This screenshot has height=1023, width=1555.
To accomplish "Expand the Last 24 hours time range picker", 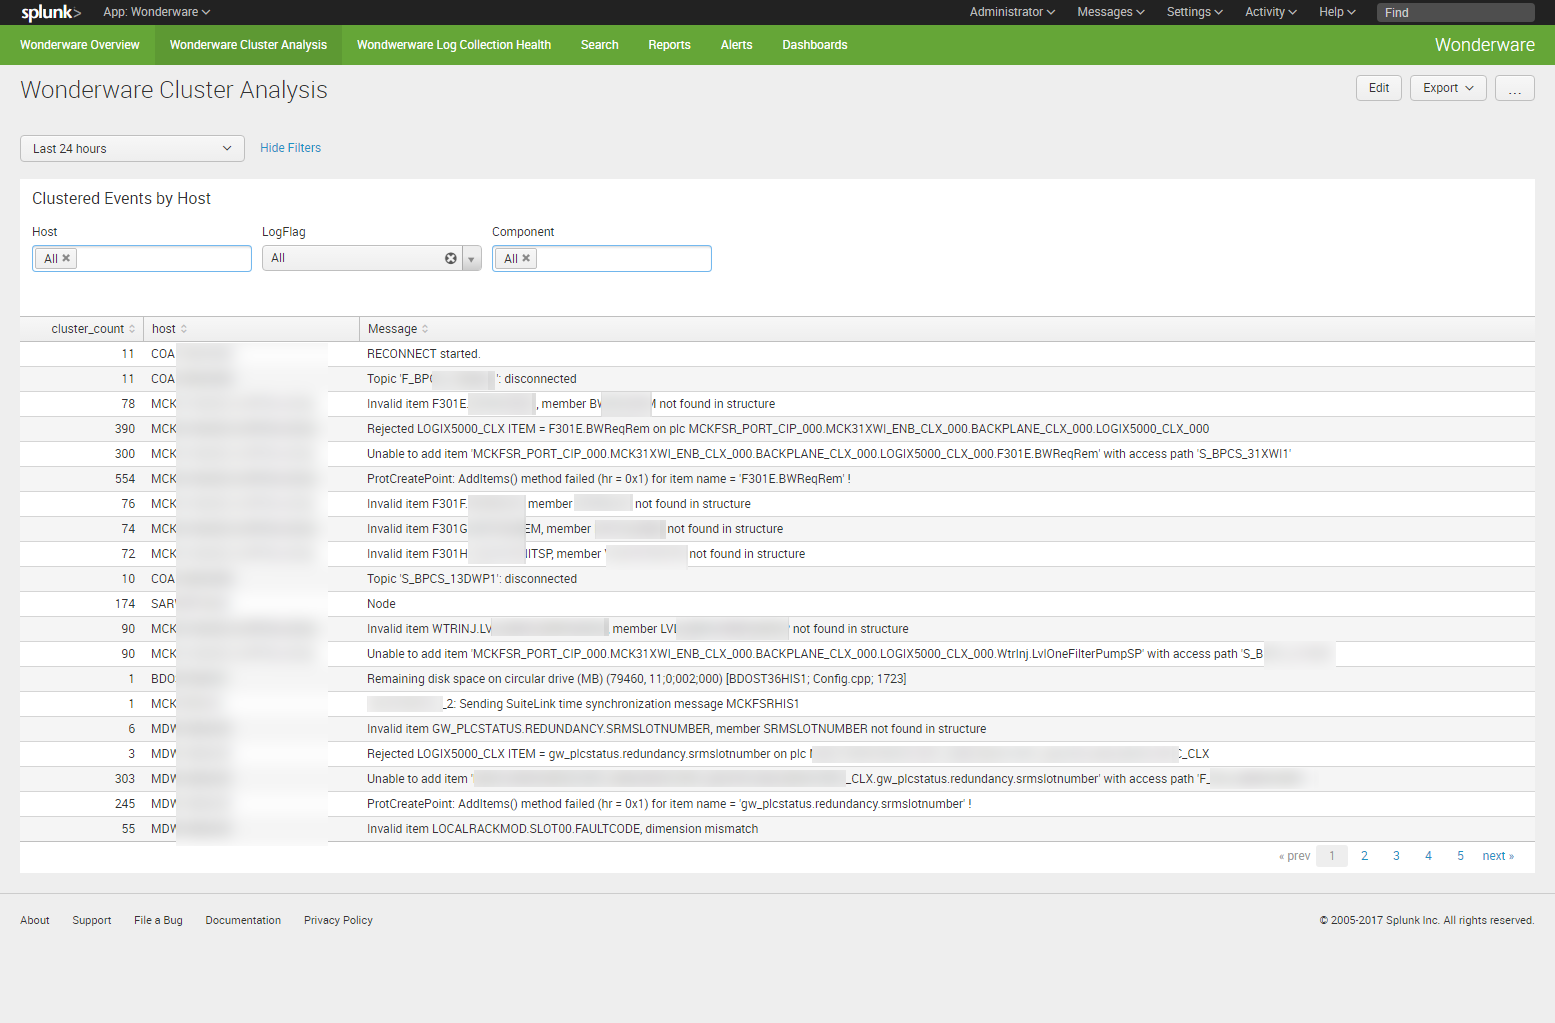I will coord(132,148).
